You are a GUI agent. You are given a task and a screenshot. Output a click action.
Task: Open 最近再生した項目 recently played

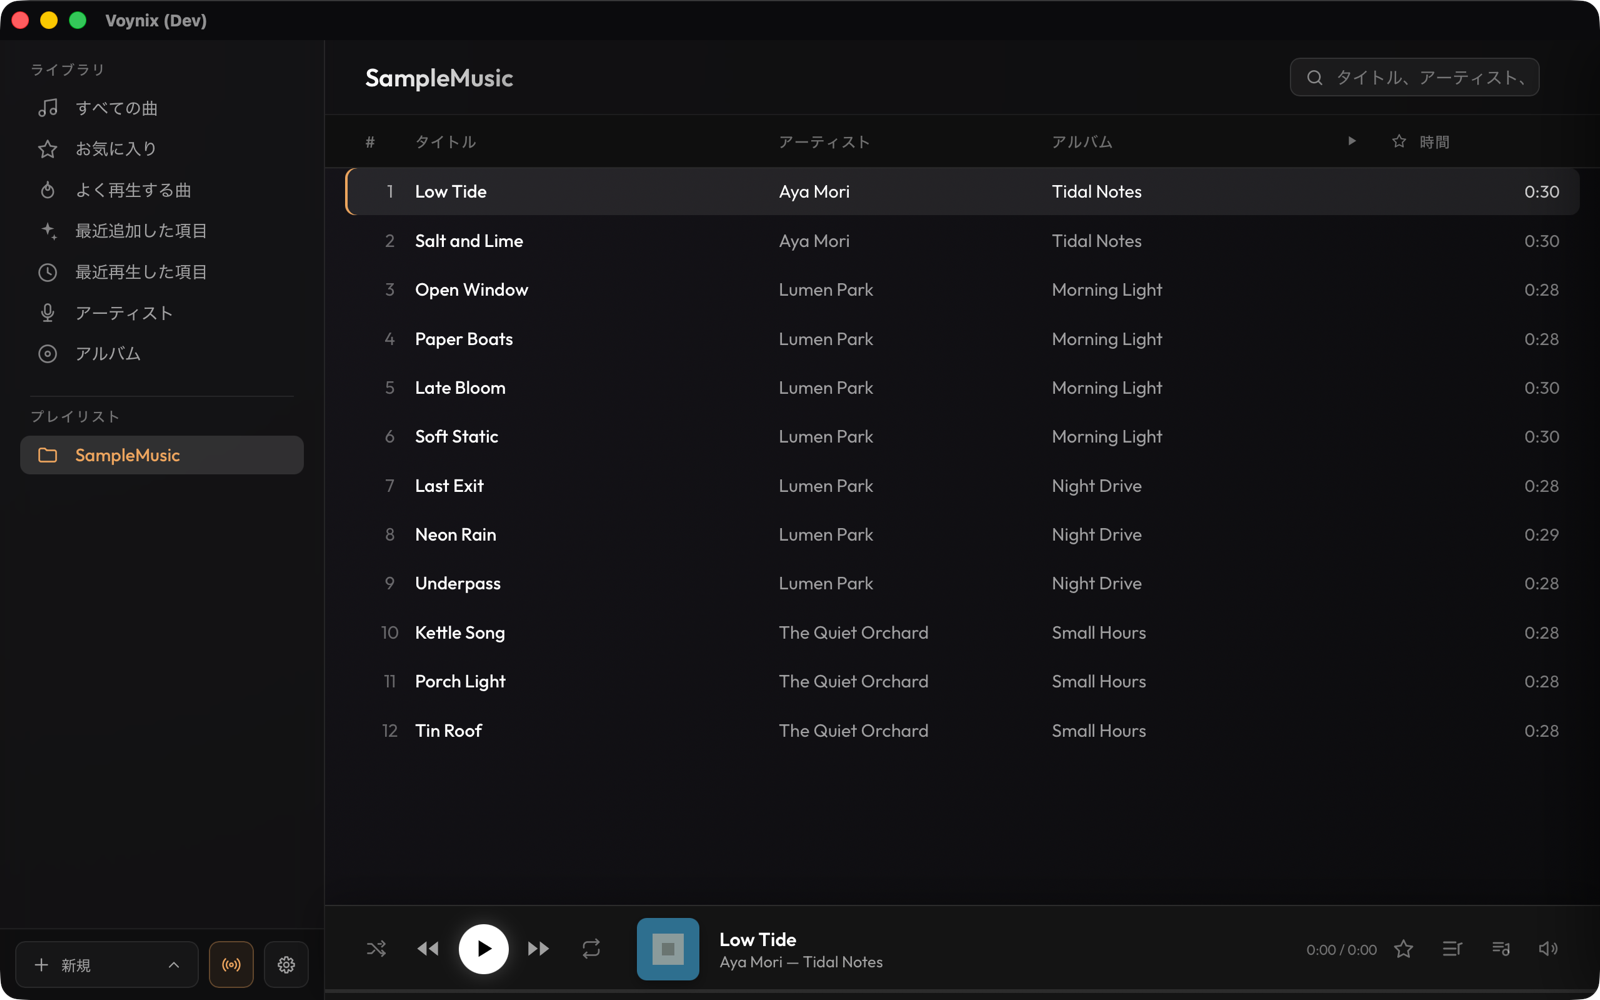click(162, 272)
